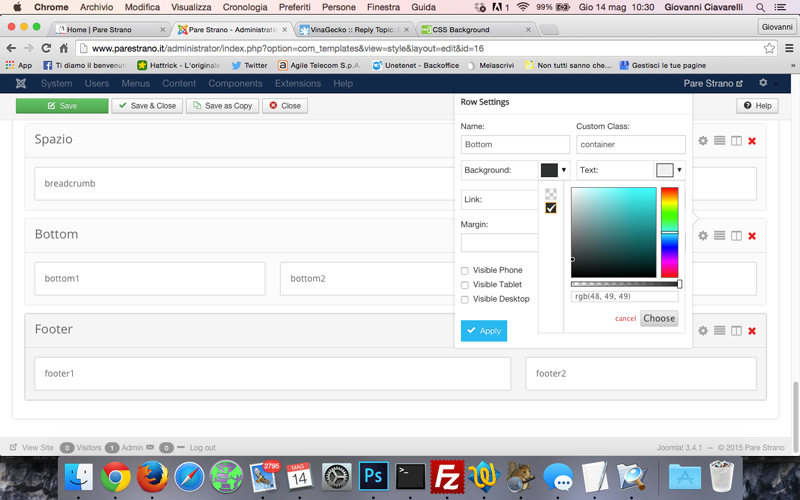The image size is (800, 500).
Task: Launch FileZilla from the dock
Action: (447, 476)
